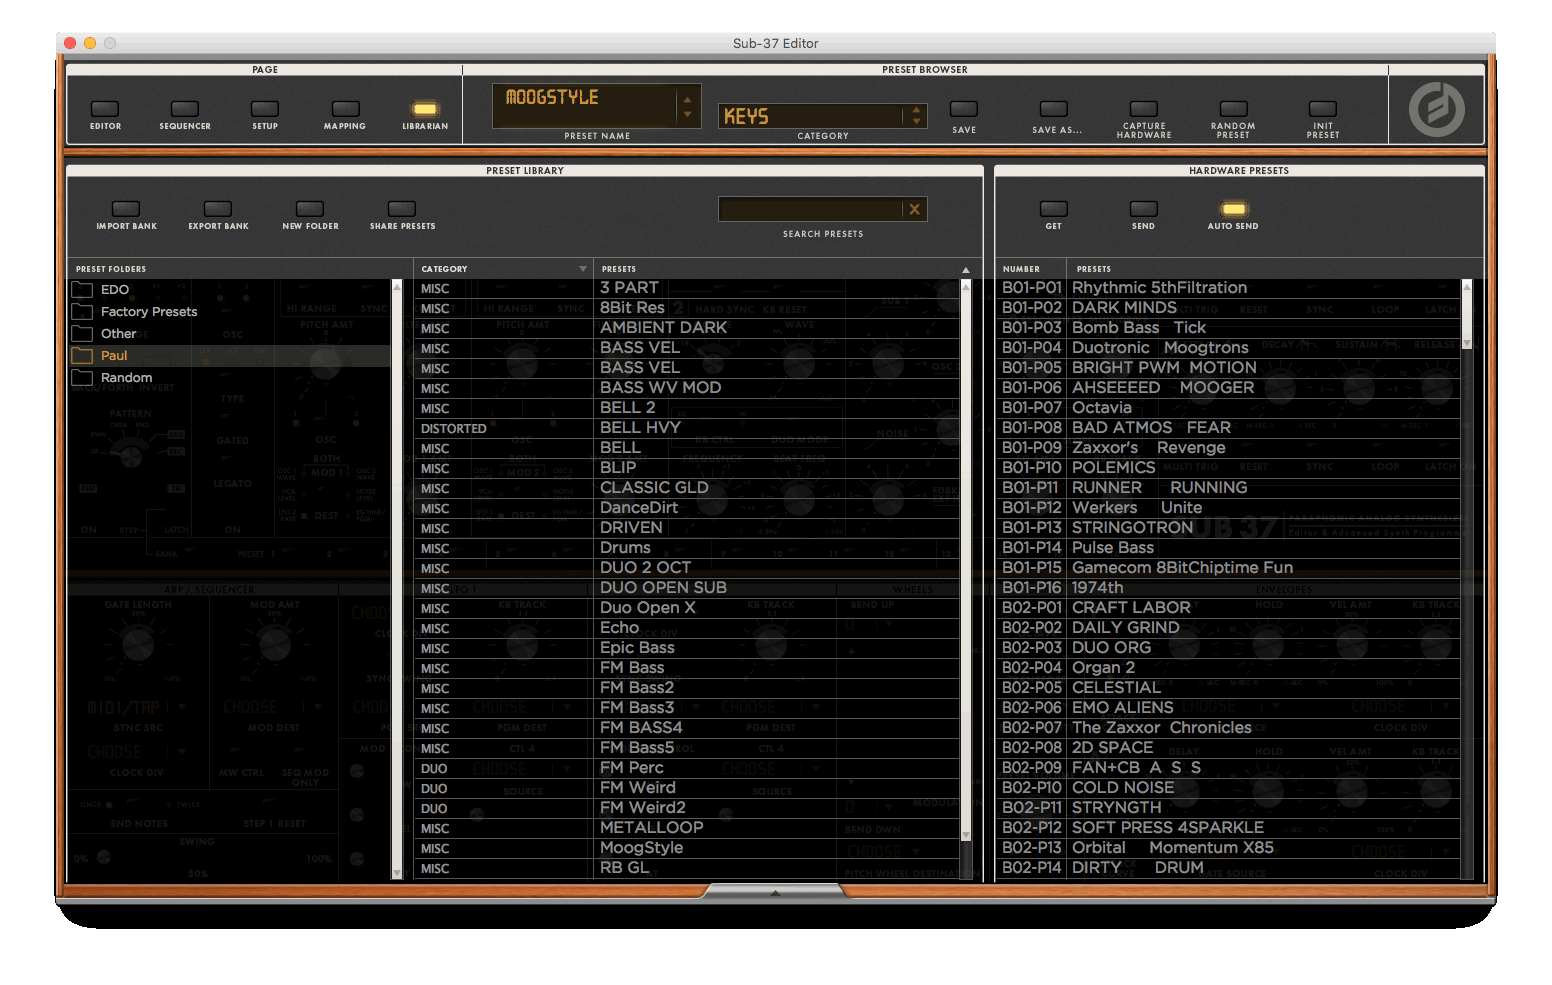
Task: Click the Search Presets input field
Action: pos(810,209)
